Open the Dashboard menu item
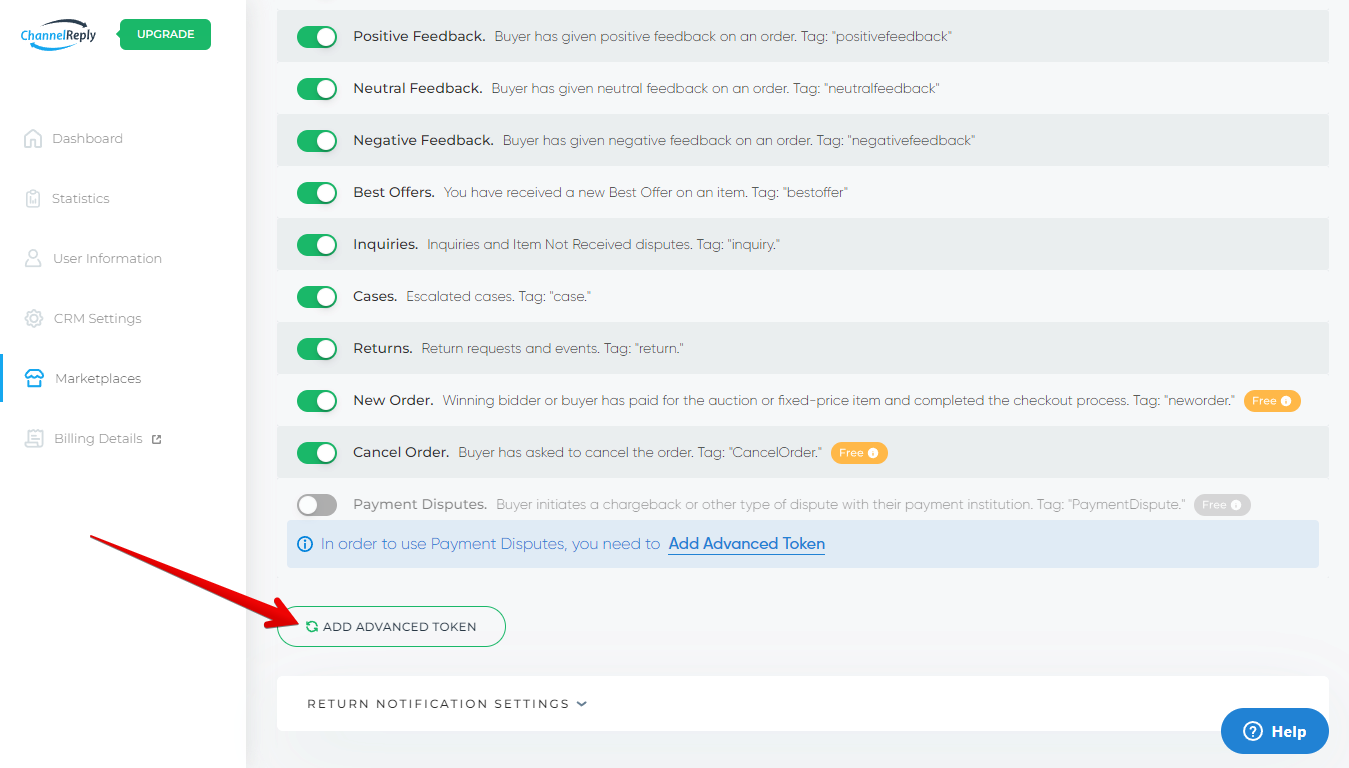Viewport: 1349px width, 768px height. 87,138
